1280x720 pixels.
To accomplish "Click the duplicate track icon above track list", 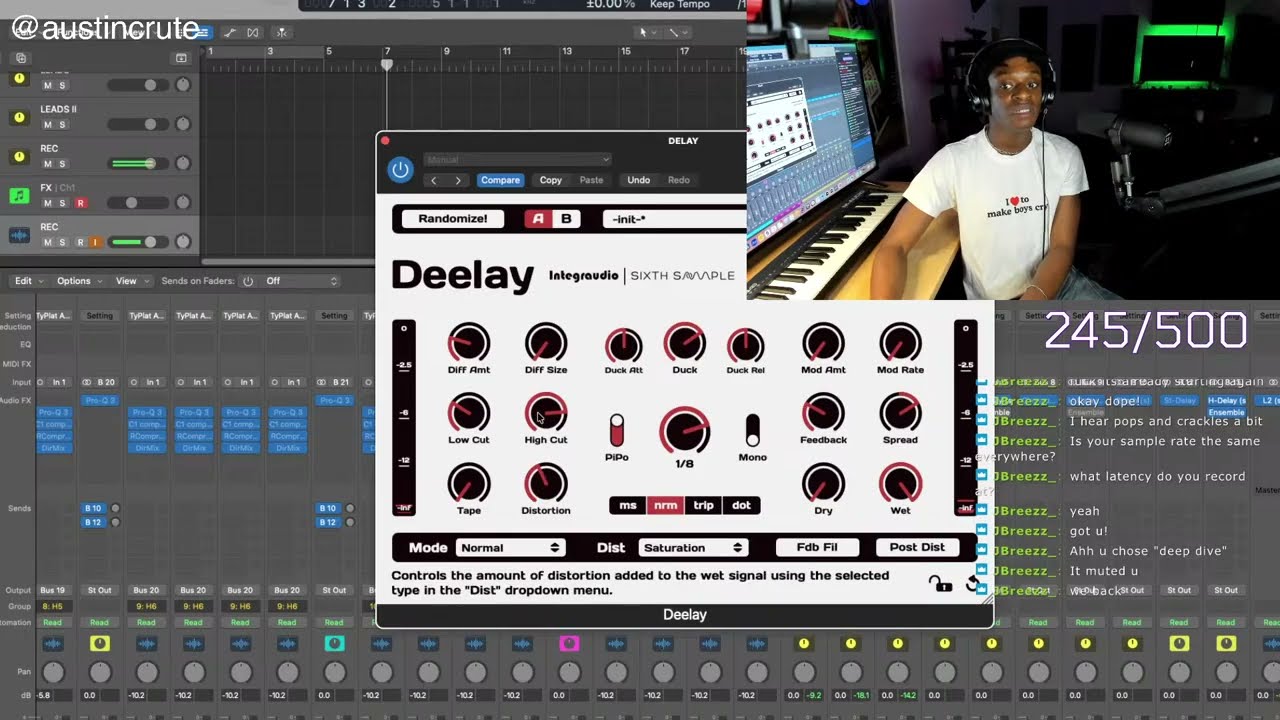I will coord(21,58).
